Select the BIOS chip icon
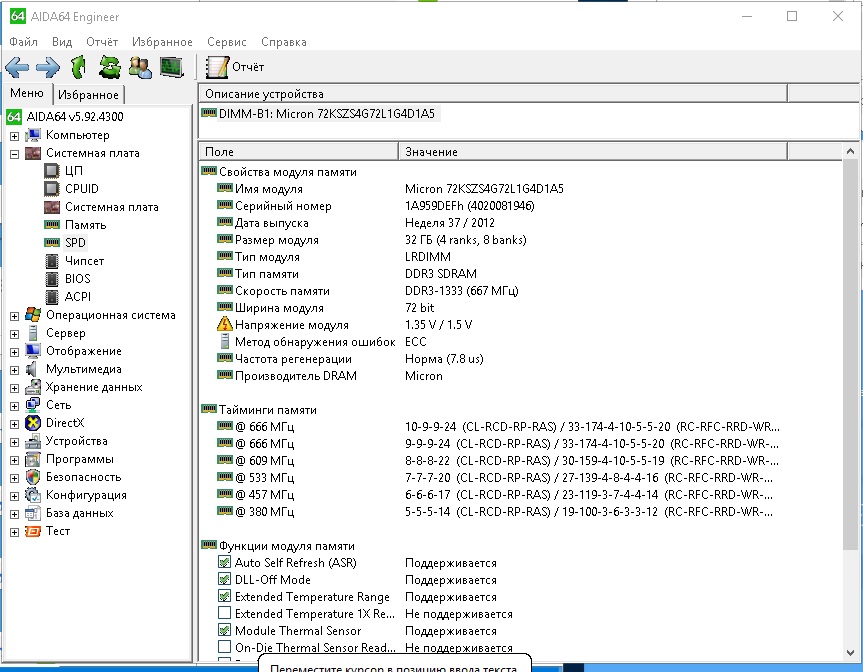Viewport: 863px width, 672px height. (x=51, y=279)
